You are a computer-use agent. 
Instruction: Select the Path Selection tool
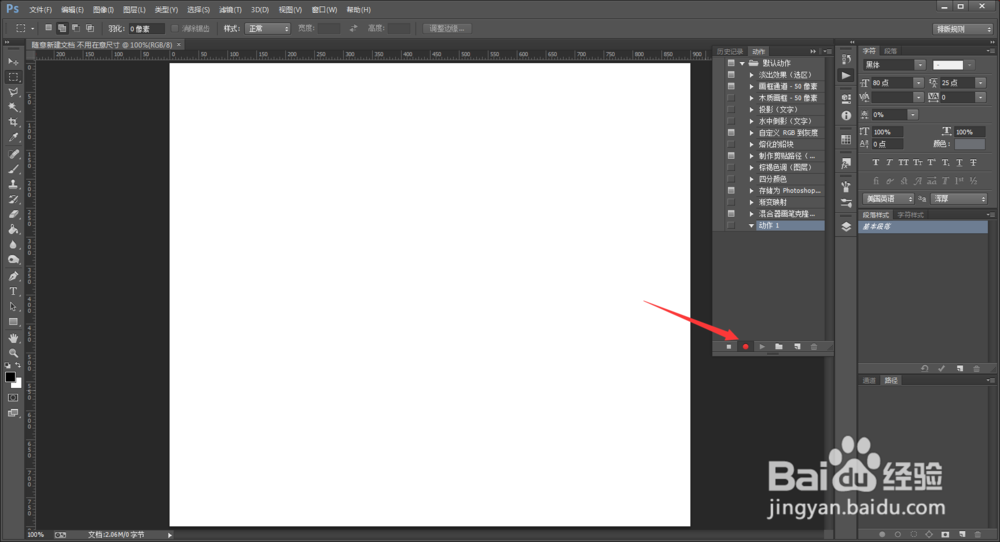click(x=13, y=307)
